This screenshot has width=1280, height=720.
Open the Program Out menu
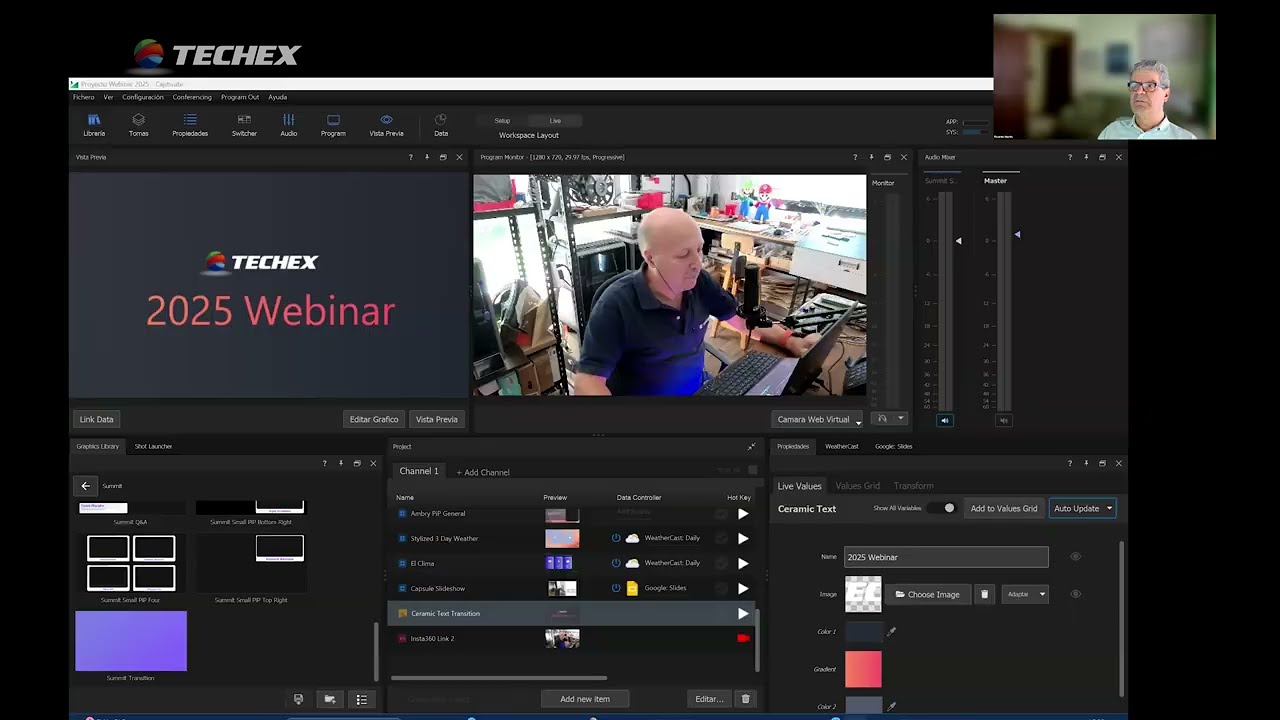coord(240,97)
